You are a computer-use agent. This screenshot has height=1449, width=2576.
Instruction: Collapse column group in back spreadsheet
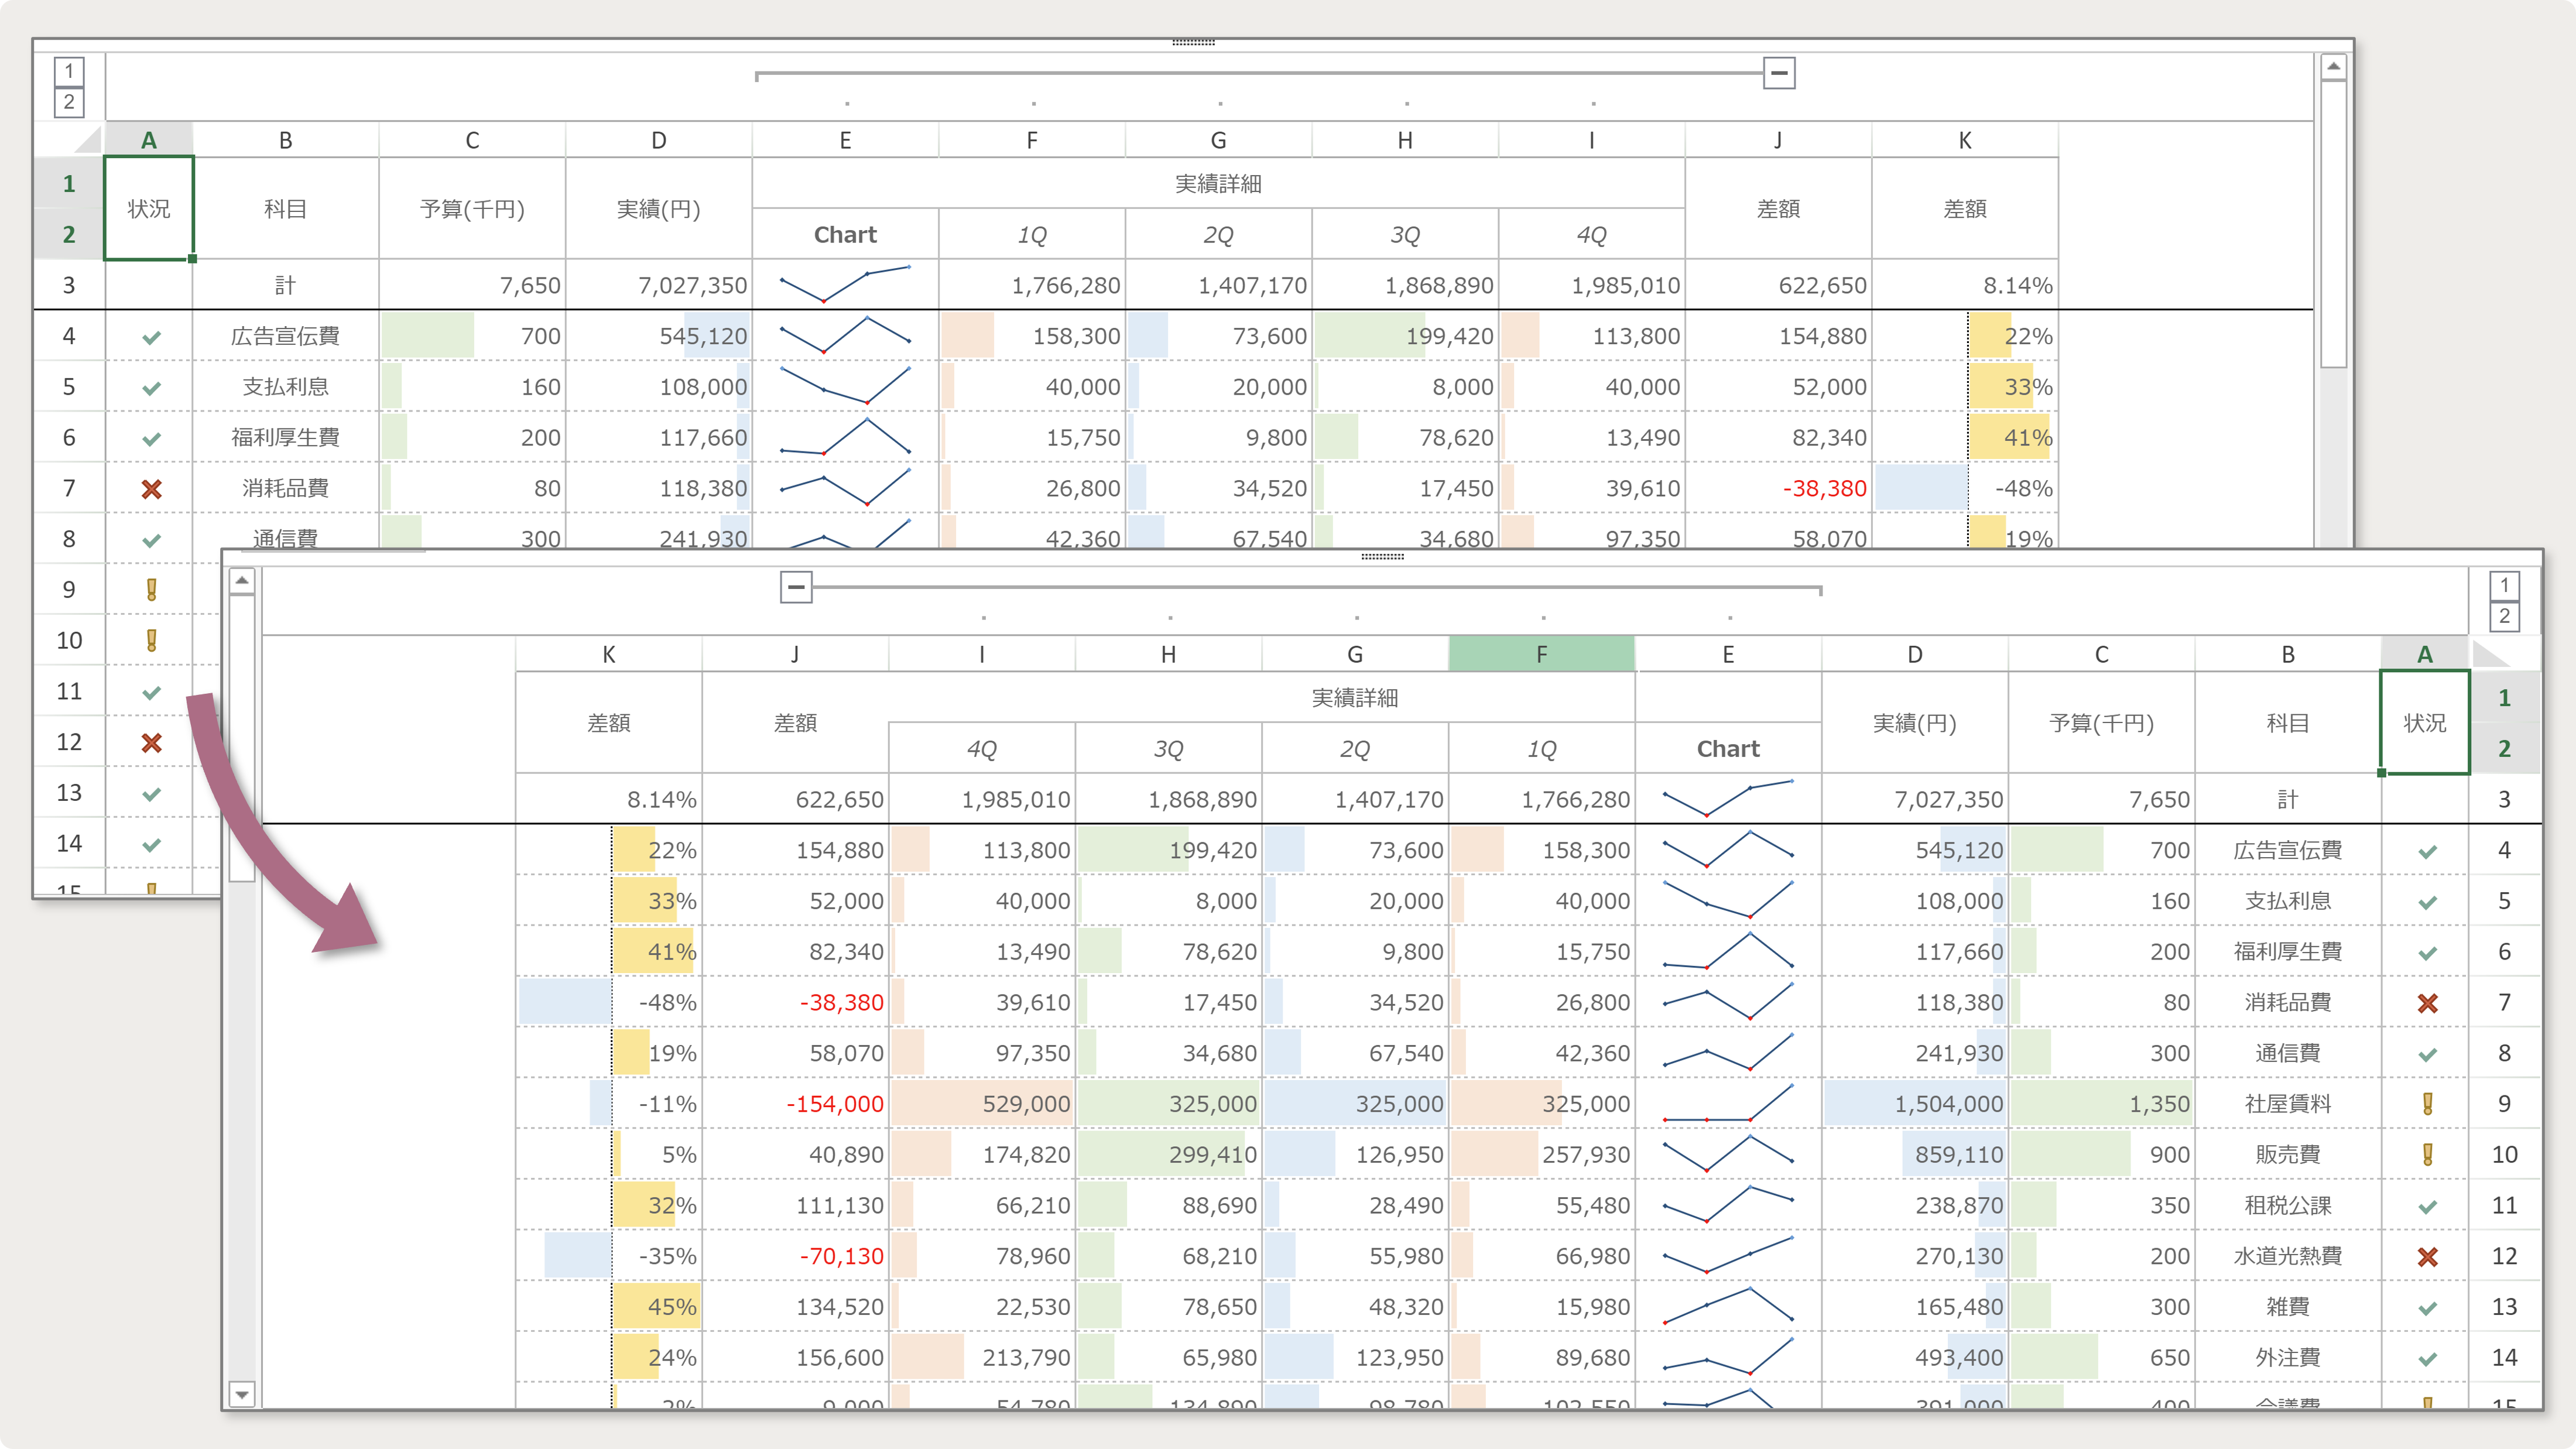1779,73
